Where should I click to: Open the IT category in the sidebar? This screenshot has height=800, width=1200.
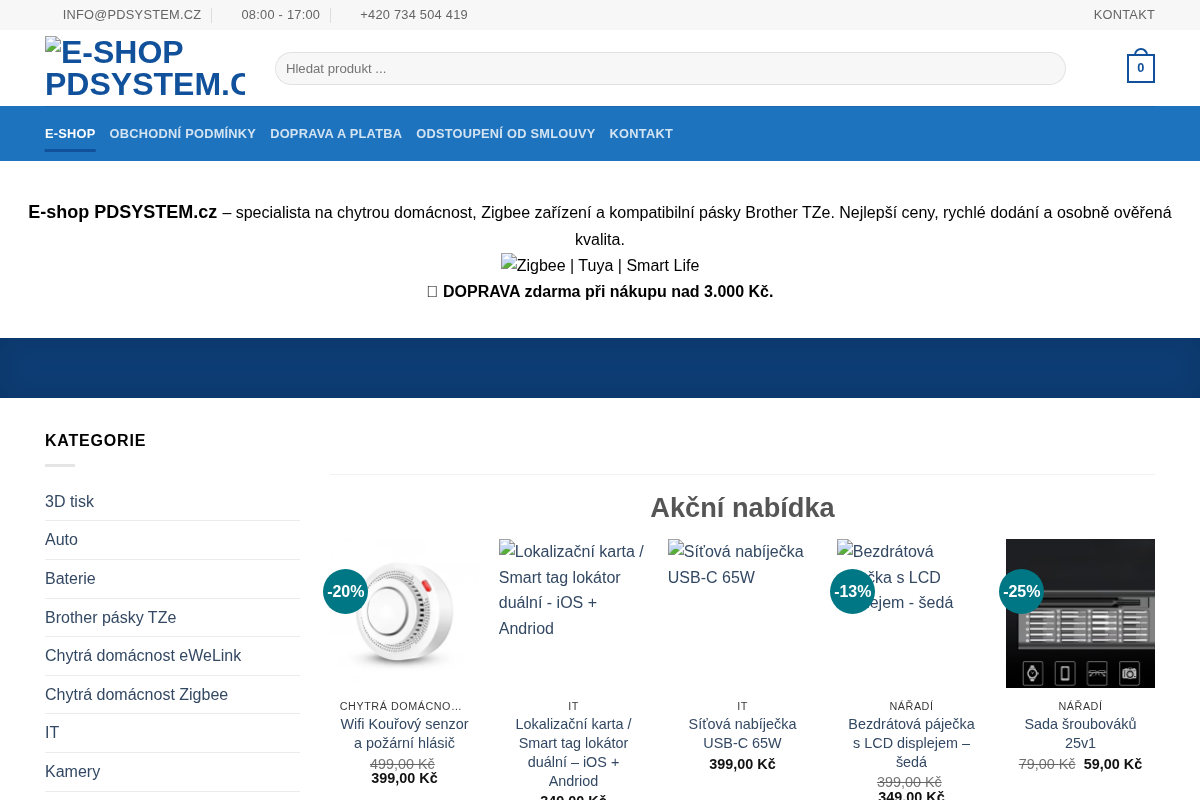(52, 732)
